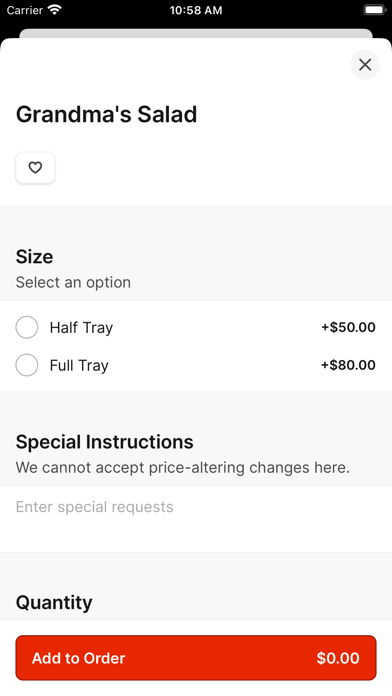
Task: Tap the Carrier label in status bar
Action: click(x=24, y=10)
